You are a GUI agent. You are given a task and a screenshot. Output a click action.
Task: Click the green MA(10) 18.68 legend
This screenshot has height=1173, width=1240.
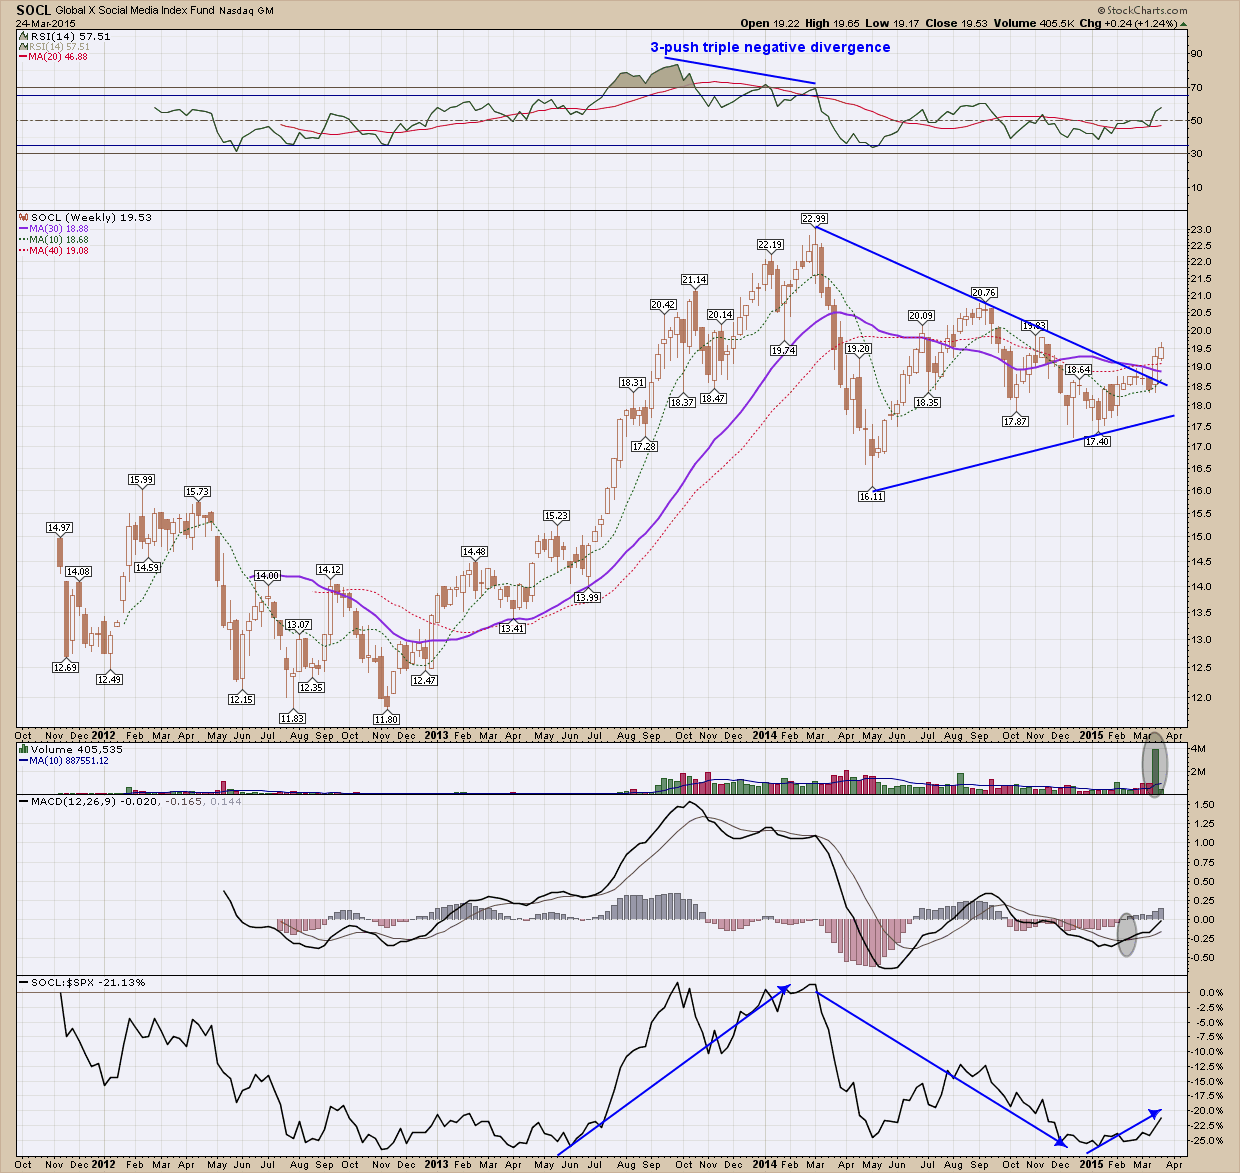point(54,240)
